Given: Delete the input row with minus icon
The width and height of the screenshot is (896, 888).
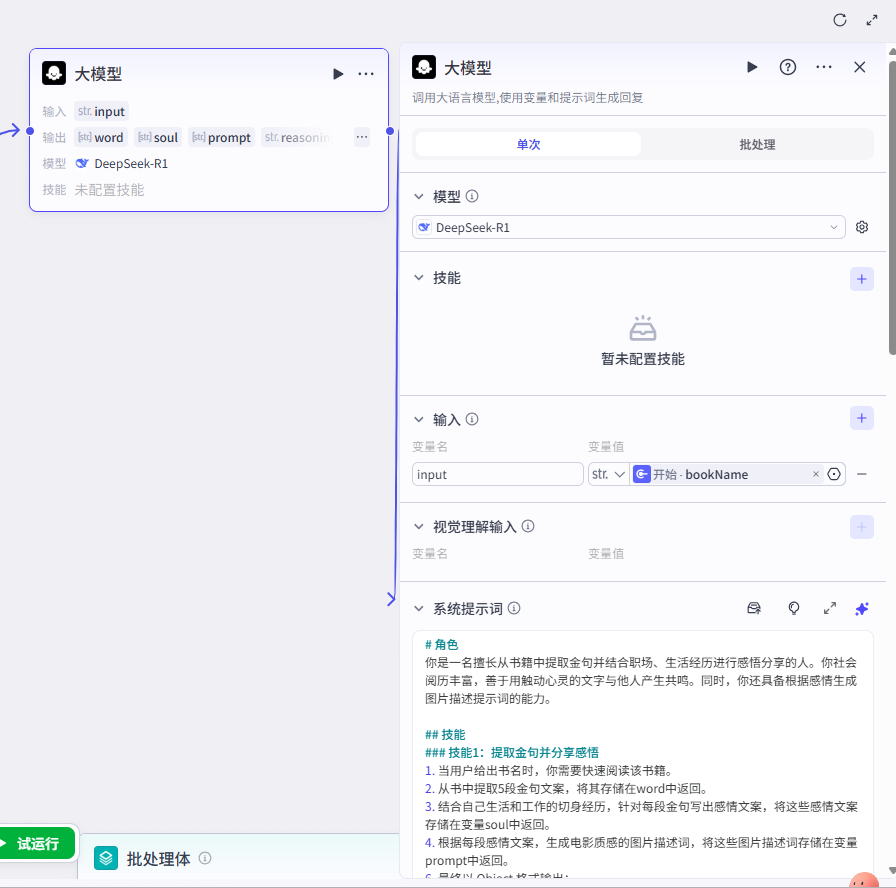Looking at the screenshot, I should tap(862, 474).
